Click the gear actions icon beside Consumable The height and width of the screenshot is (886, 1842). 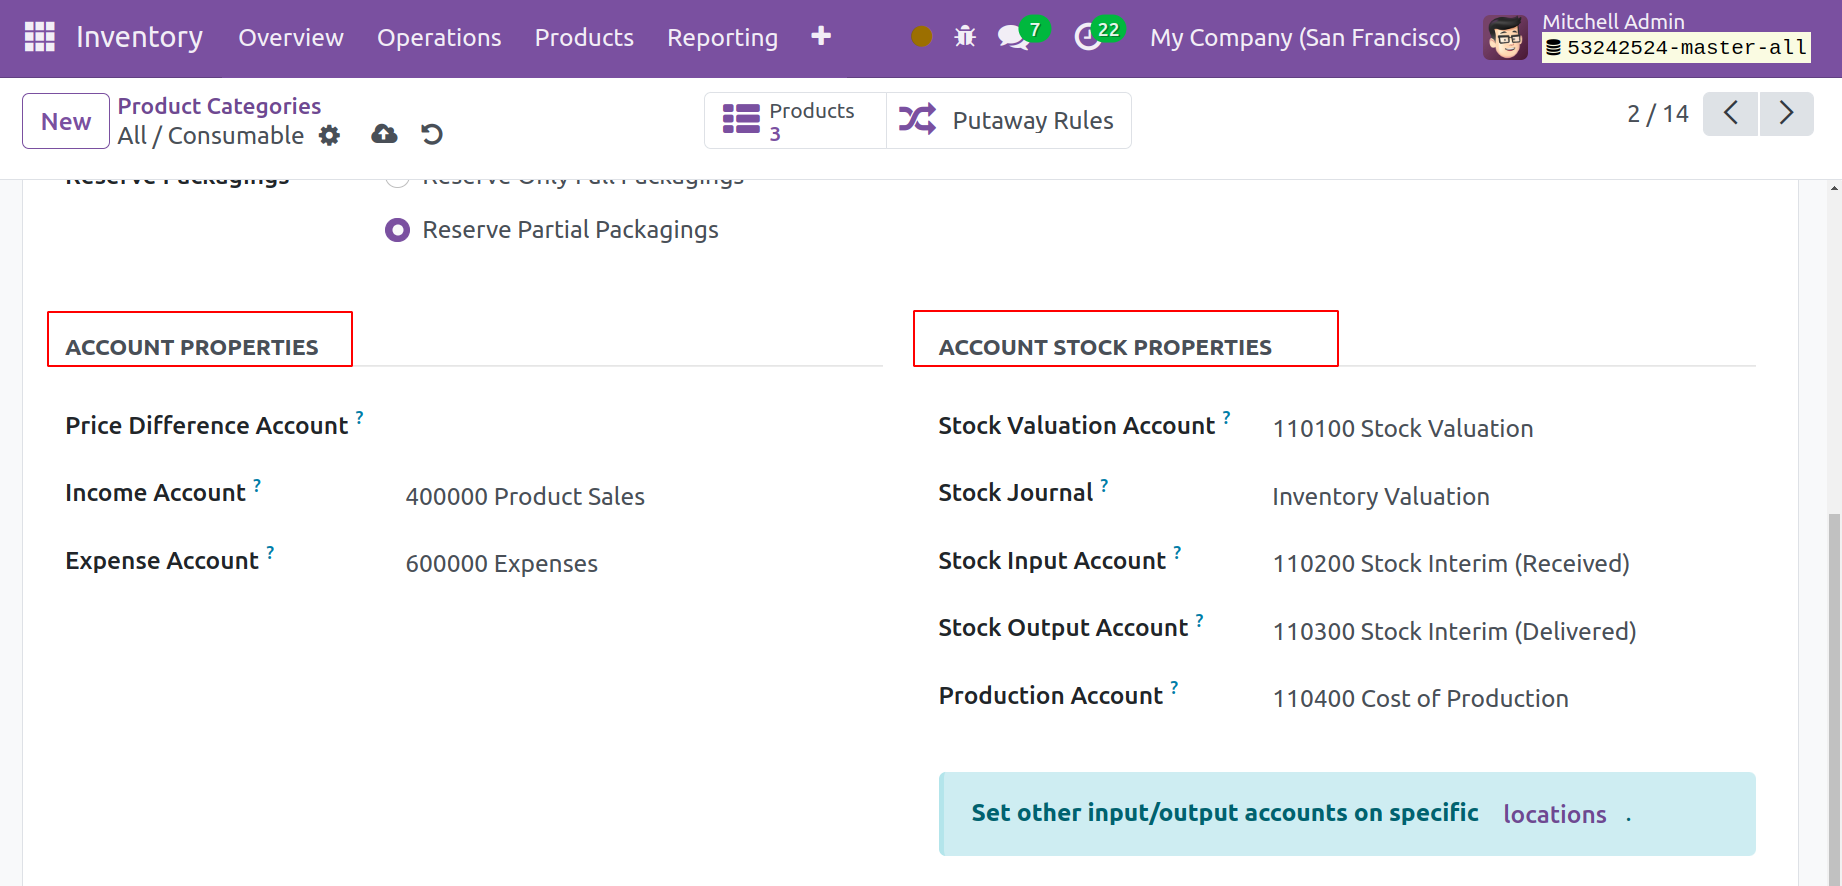click(329, 136)
